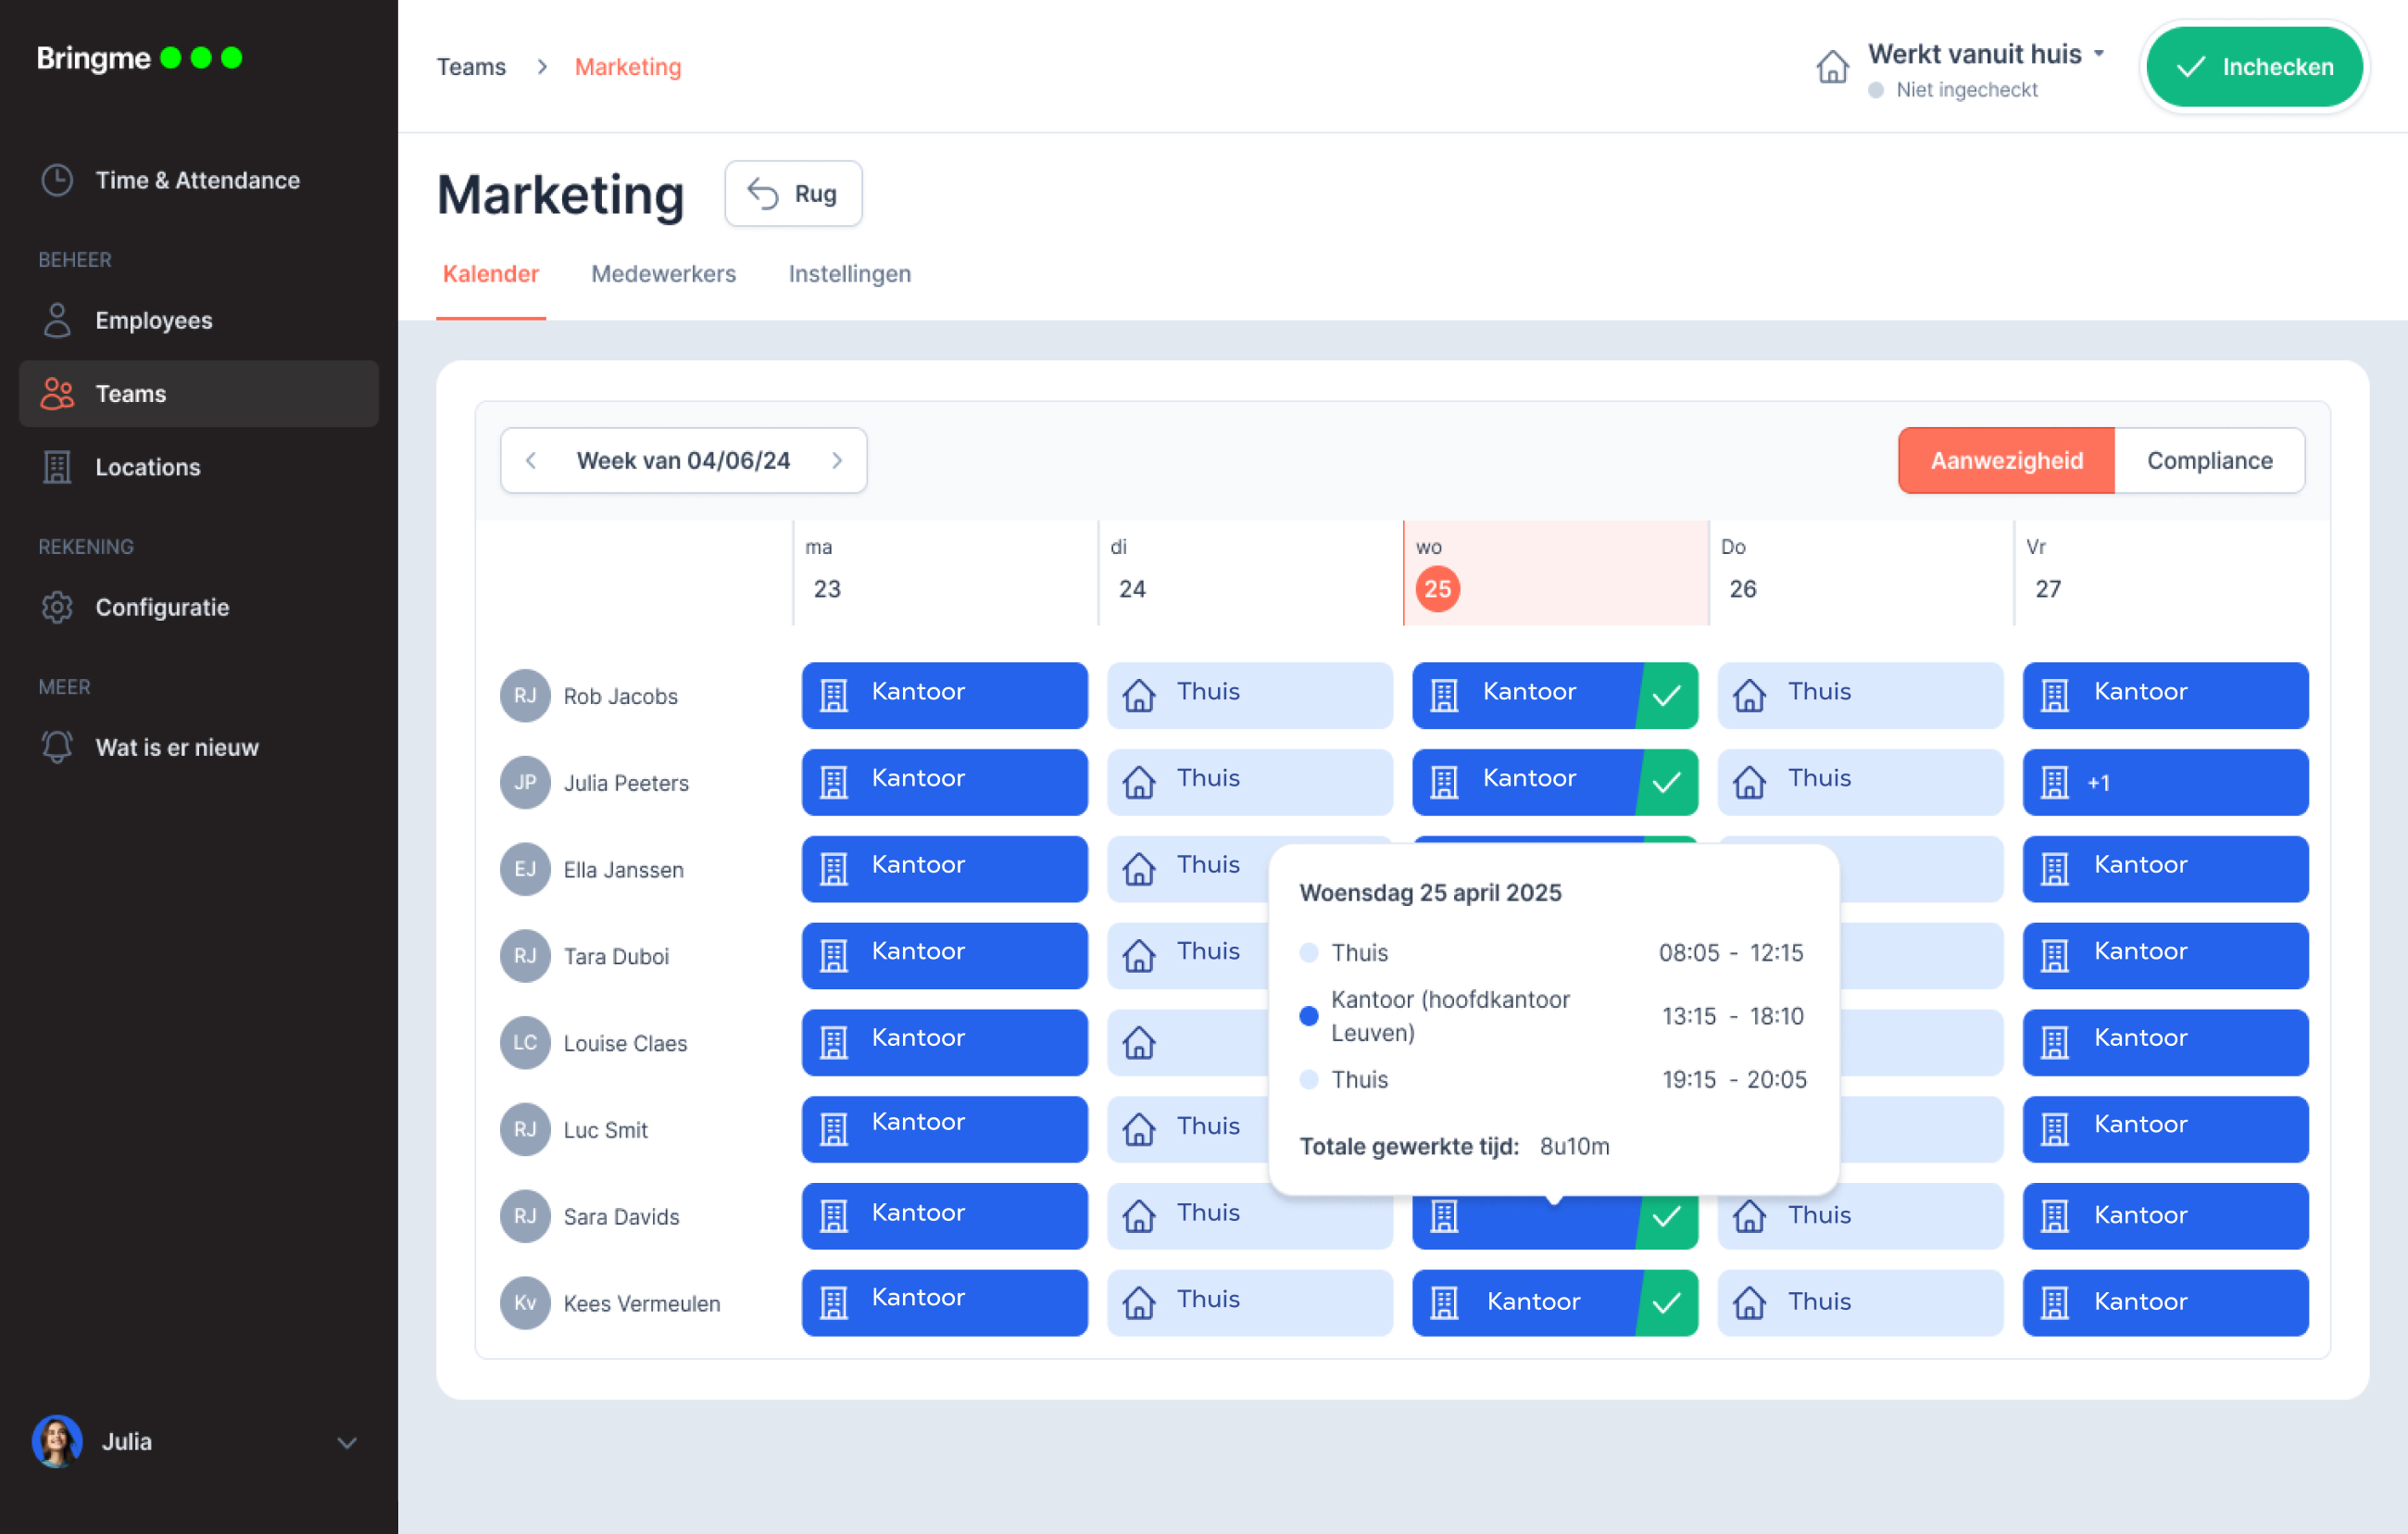
Task: Click Kees Vermeulen Wednesday green checkmark
Action: point(1667,1303)
